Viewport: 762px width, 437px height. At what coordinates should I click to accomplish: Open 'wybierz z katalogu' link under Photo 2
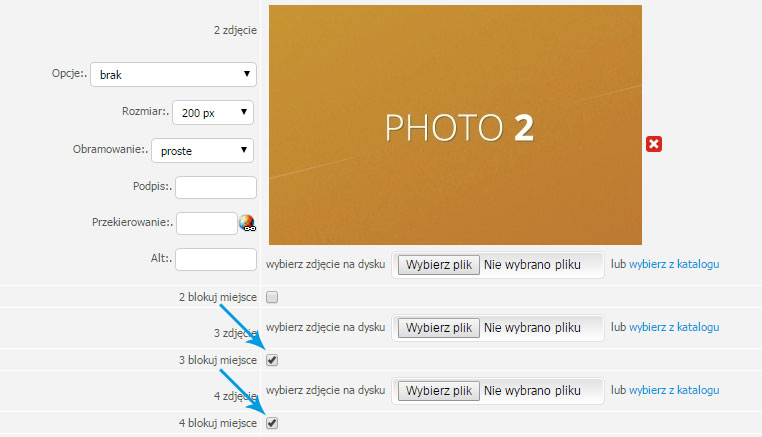(x=674, y=264)
